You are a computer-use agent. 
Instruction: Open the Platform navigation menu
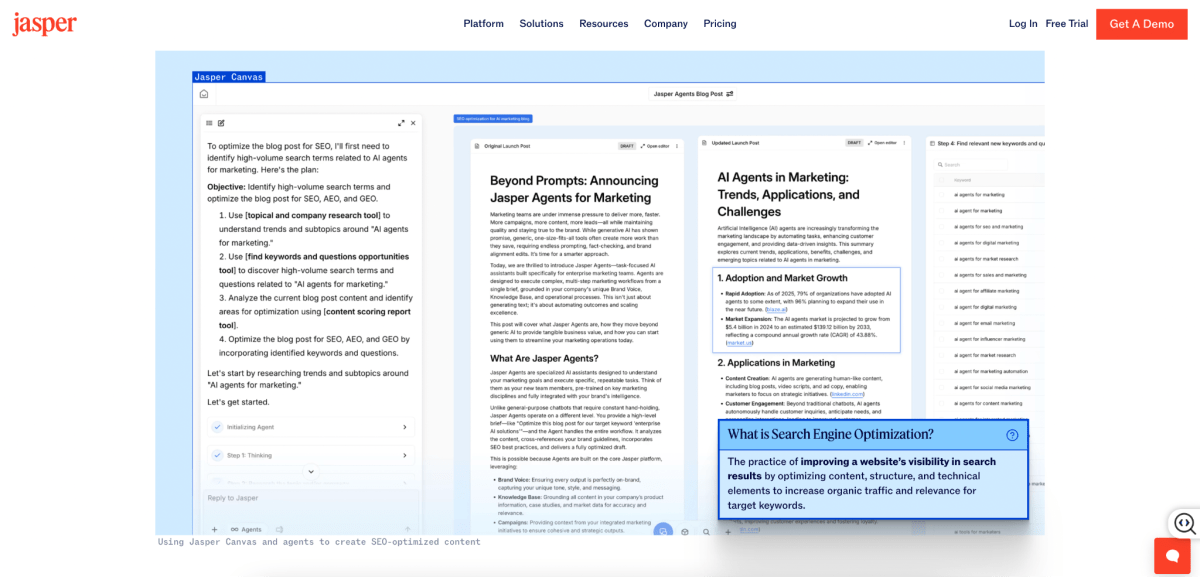[x=483, y=24]
